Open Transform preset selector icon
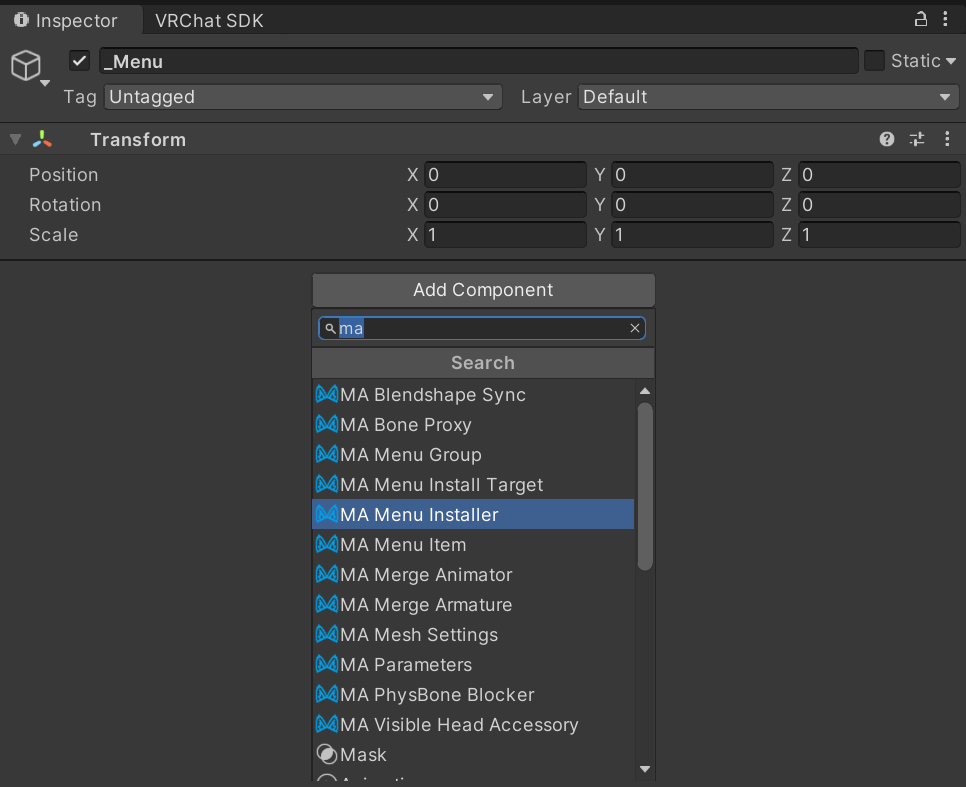 (917, 139)
